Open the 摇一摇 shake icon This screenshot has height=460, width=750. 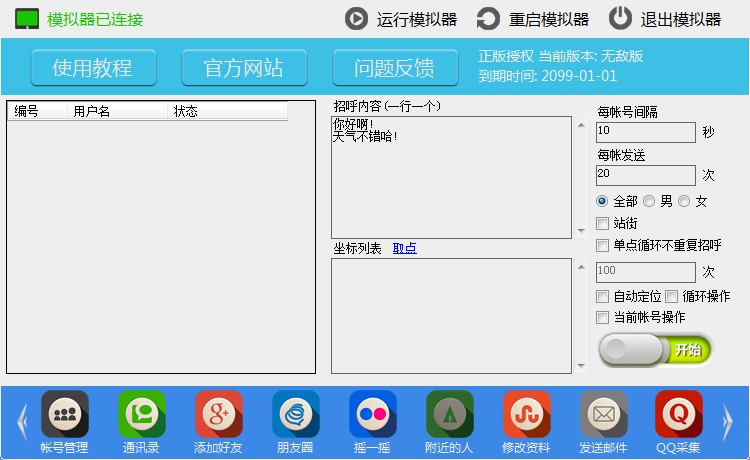373,414
